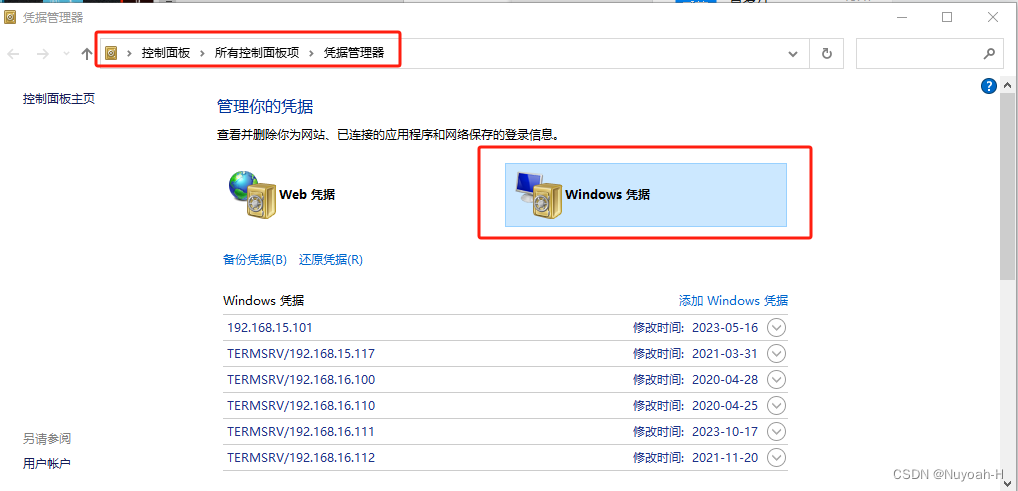Expand chevron for TERMSRV/192.168.16.111 row

776,432
